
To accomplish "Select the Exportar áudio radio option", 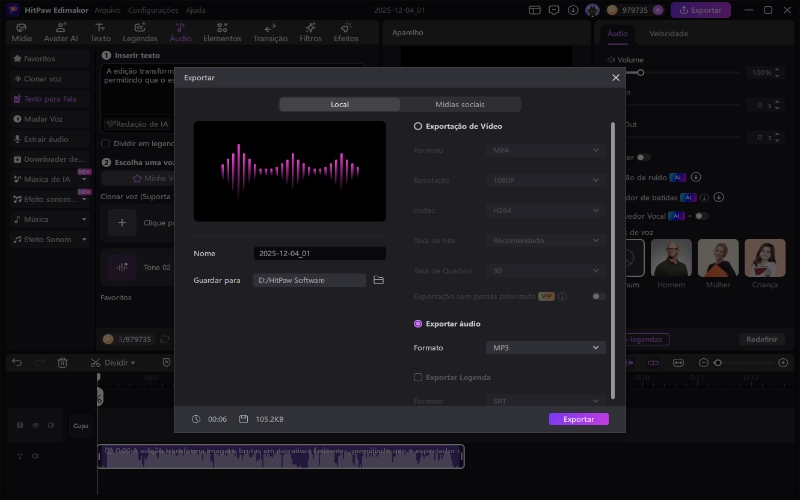I will [418, 324].
